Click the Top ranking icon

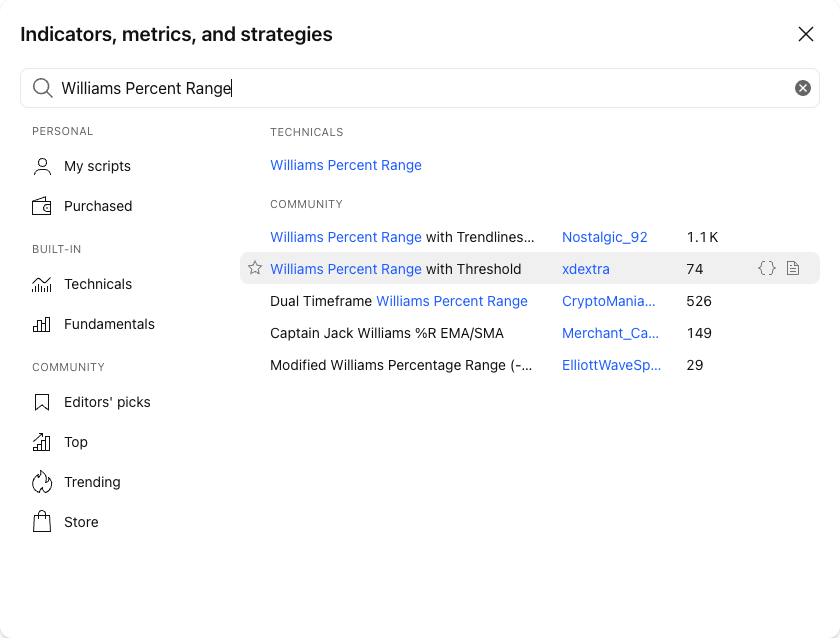pyautogui.click(x=42, y=442)
